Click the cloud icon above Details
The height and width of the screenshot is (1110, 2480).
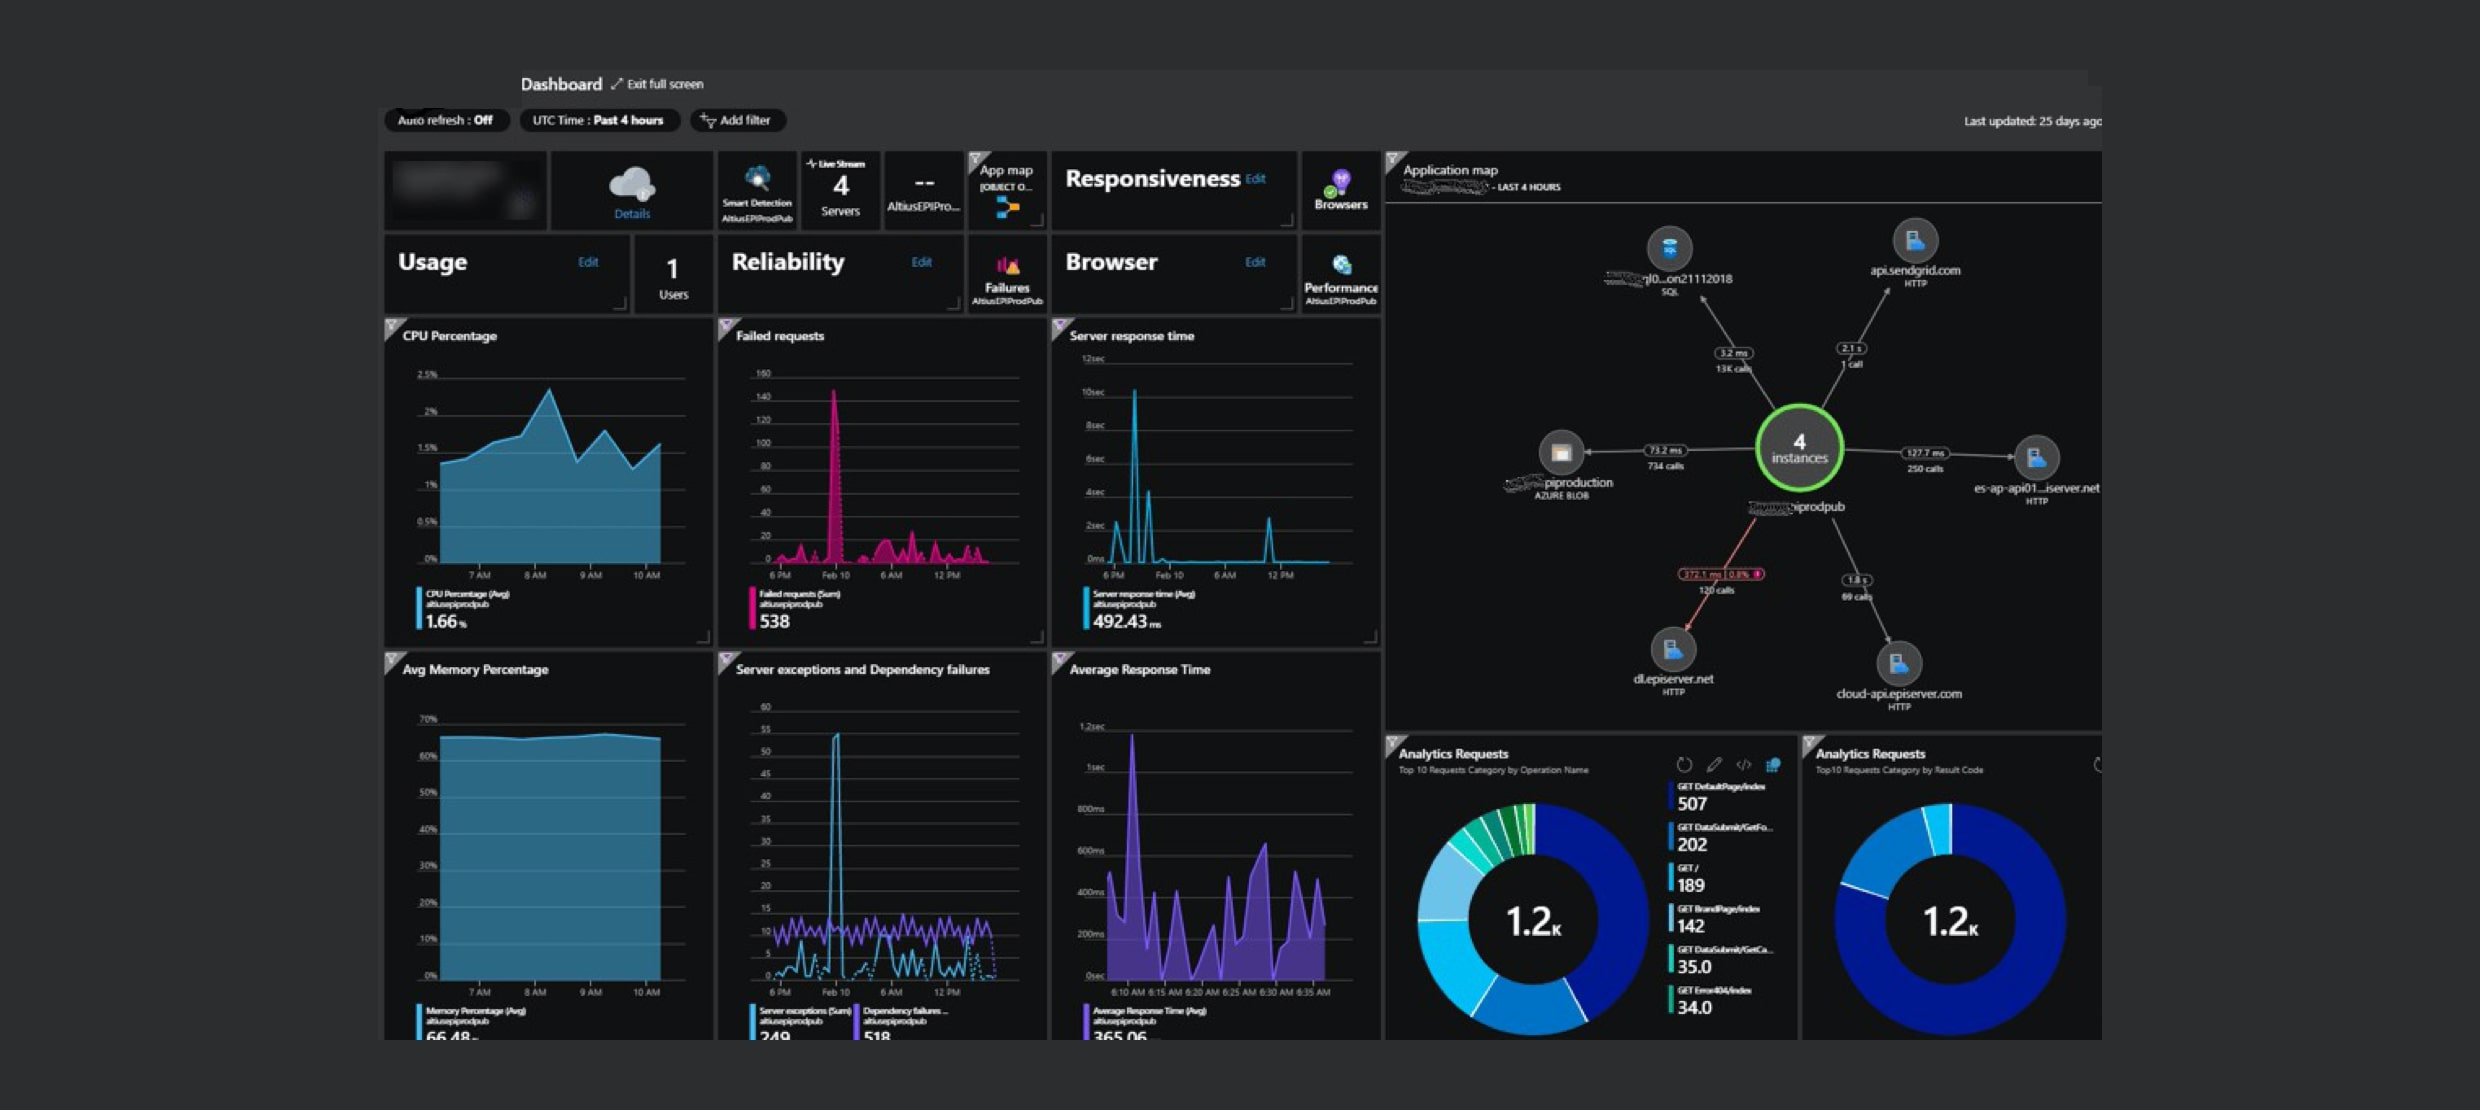pyautogui.click(x=633, y=180)
